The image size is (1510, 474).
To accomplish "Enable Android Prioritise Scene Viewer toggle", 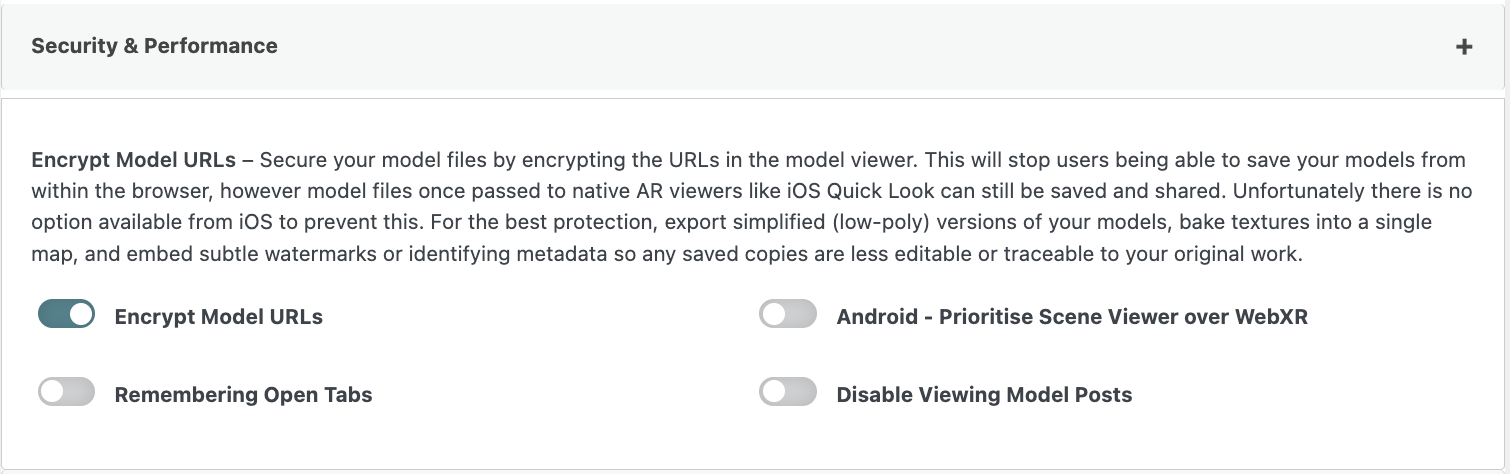I will click(x=788, y=315).
